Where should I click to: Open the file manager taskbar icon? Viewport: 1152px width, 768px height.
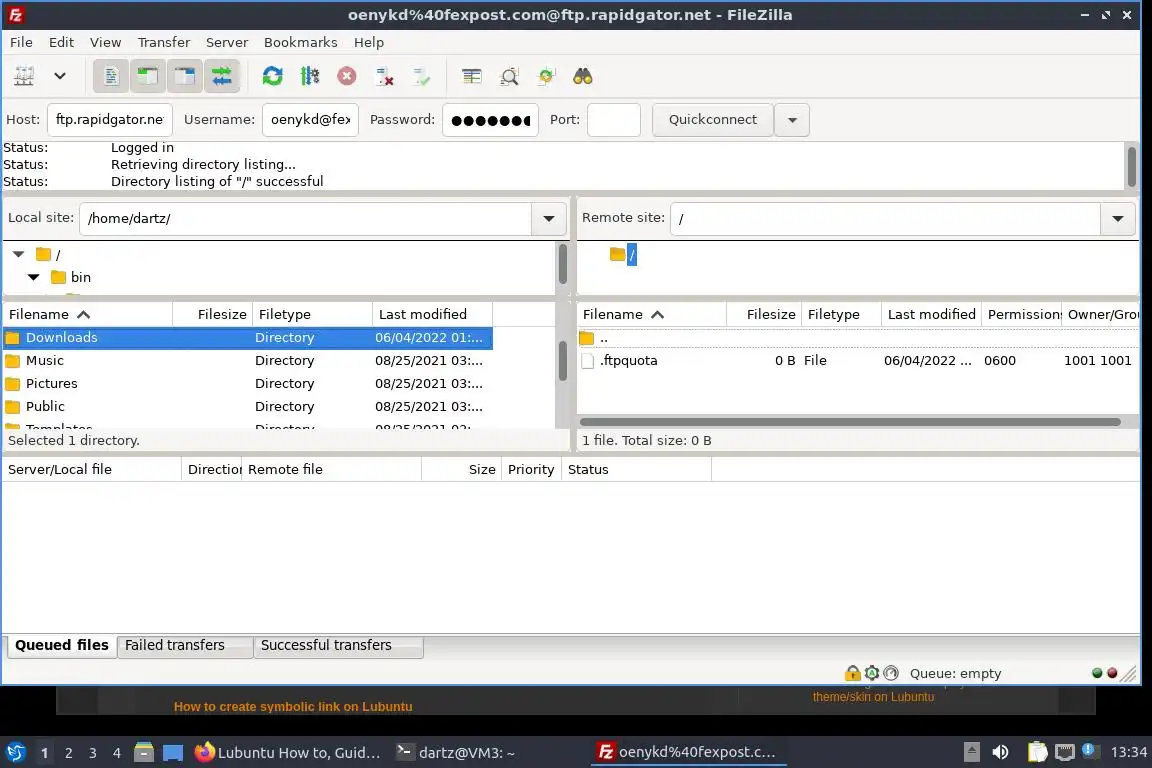(x=144, y=753)
